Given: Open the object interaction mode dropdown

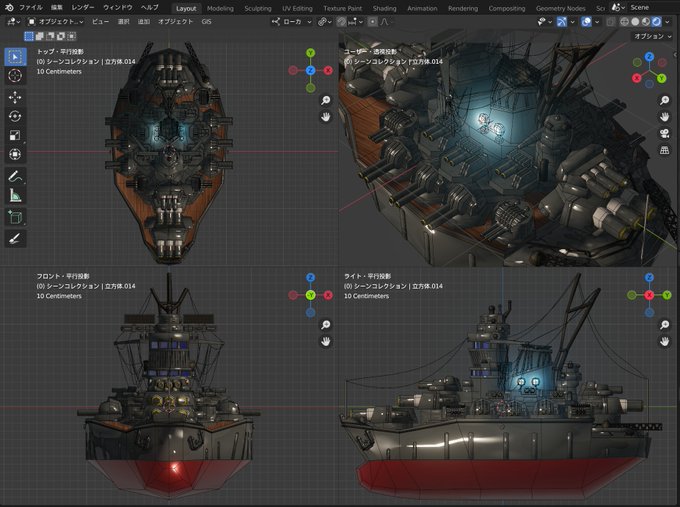Looking at the screenshot, I should pos(56,22).
